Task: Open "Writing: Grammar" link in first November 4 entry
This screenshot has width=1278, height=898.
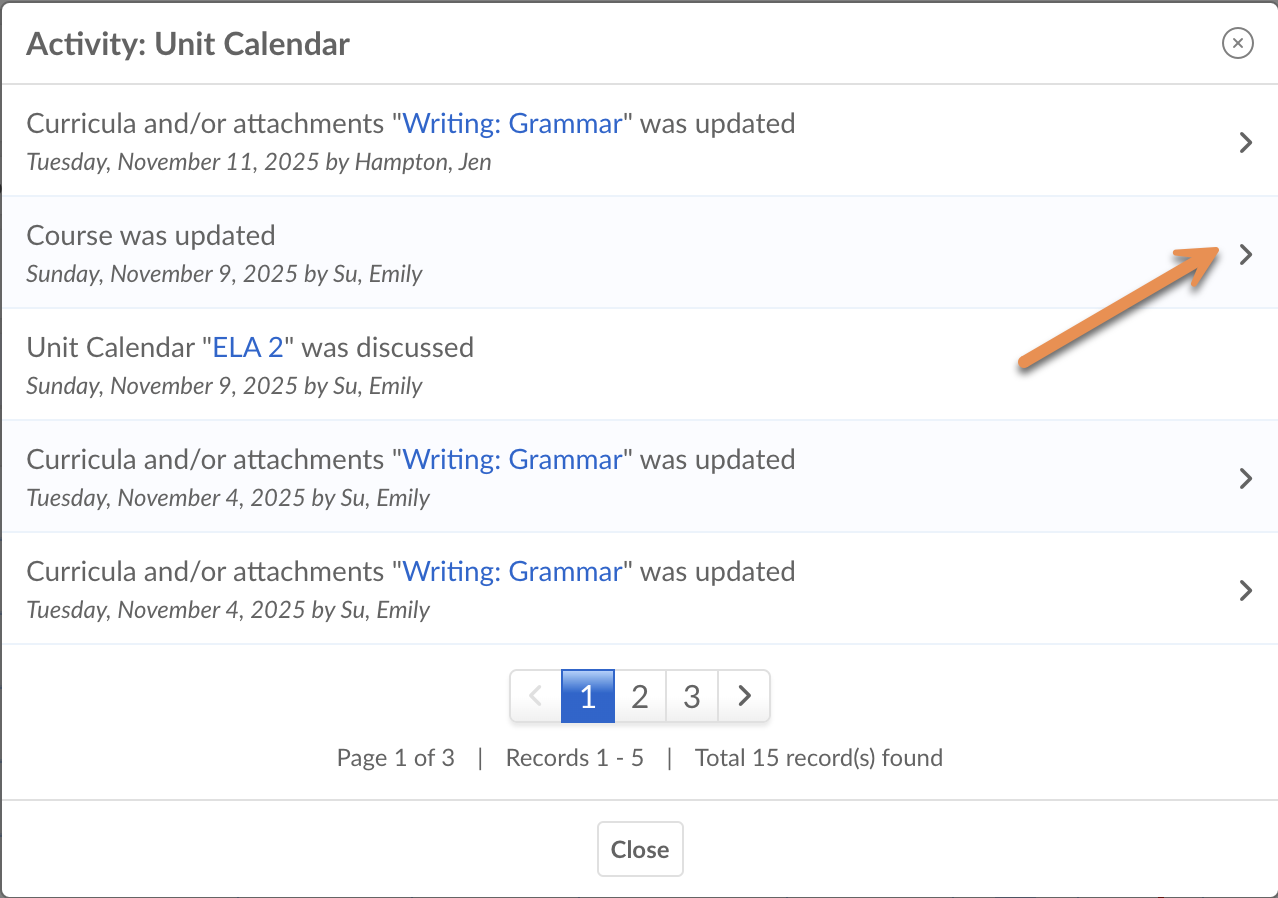Action: 511,460
